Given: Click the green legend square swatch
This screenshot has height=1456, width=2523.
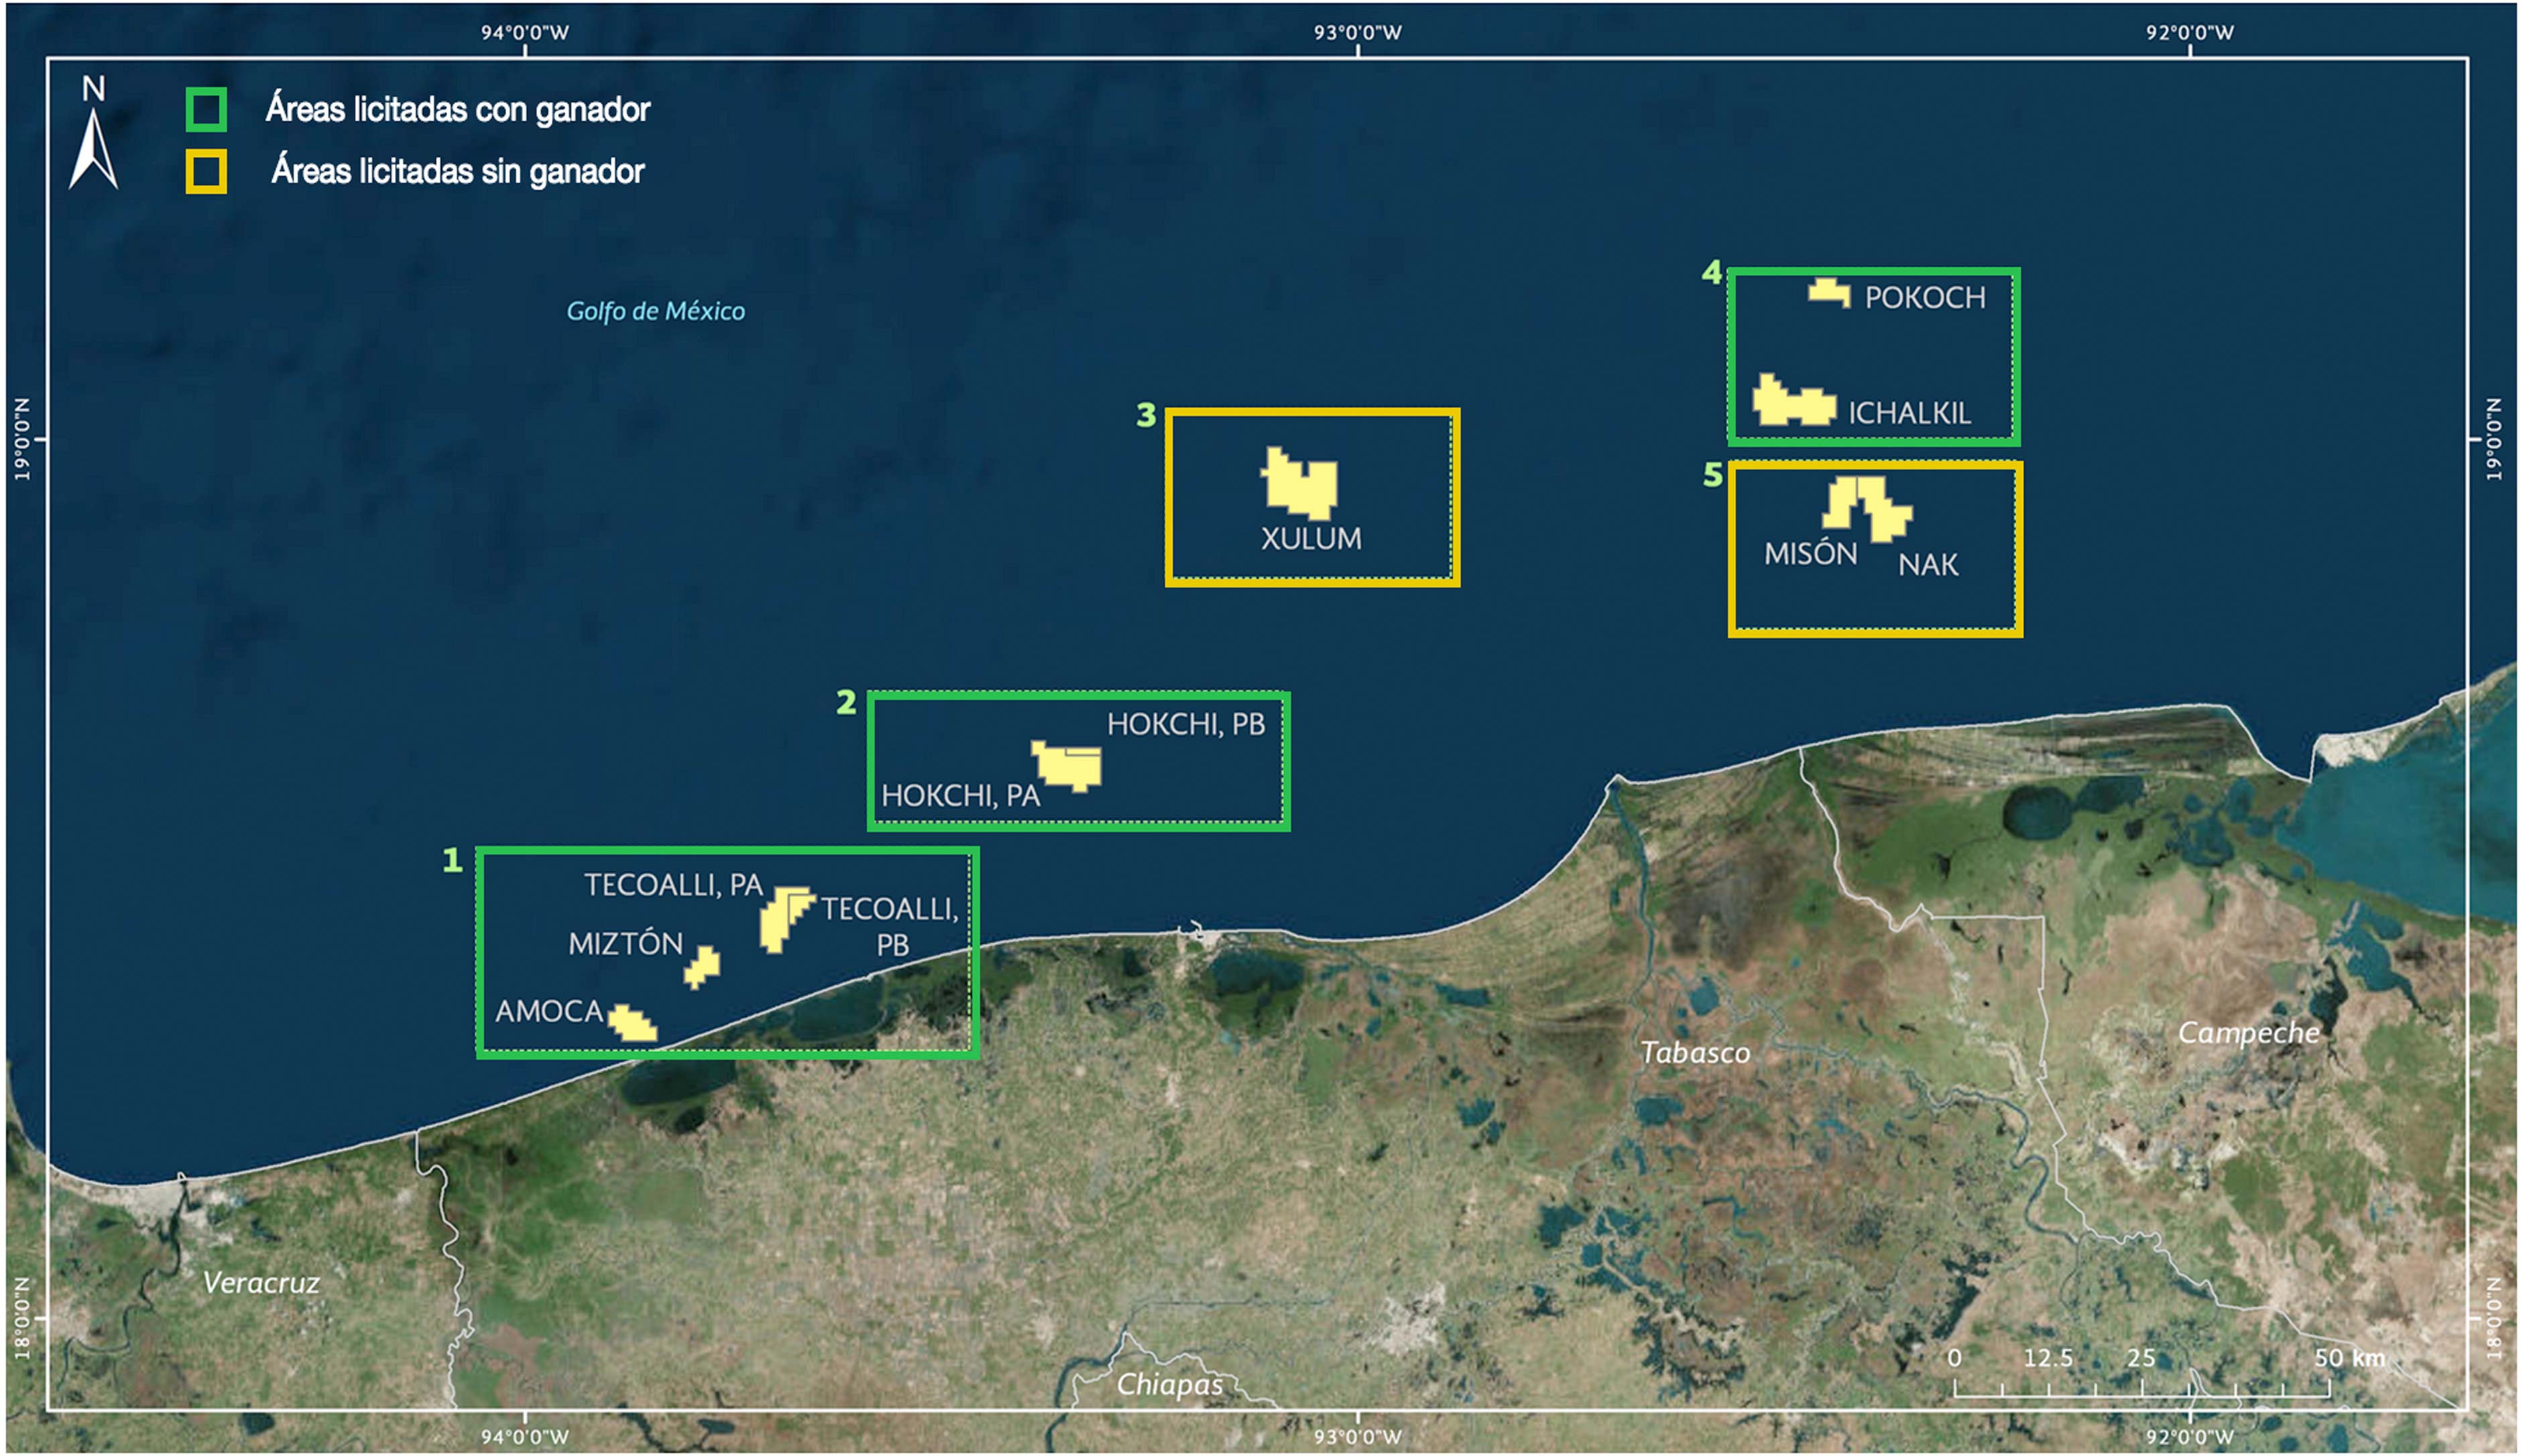Looking at the screenshot, I should coord(206,109).
